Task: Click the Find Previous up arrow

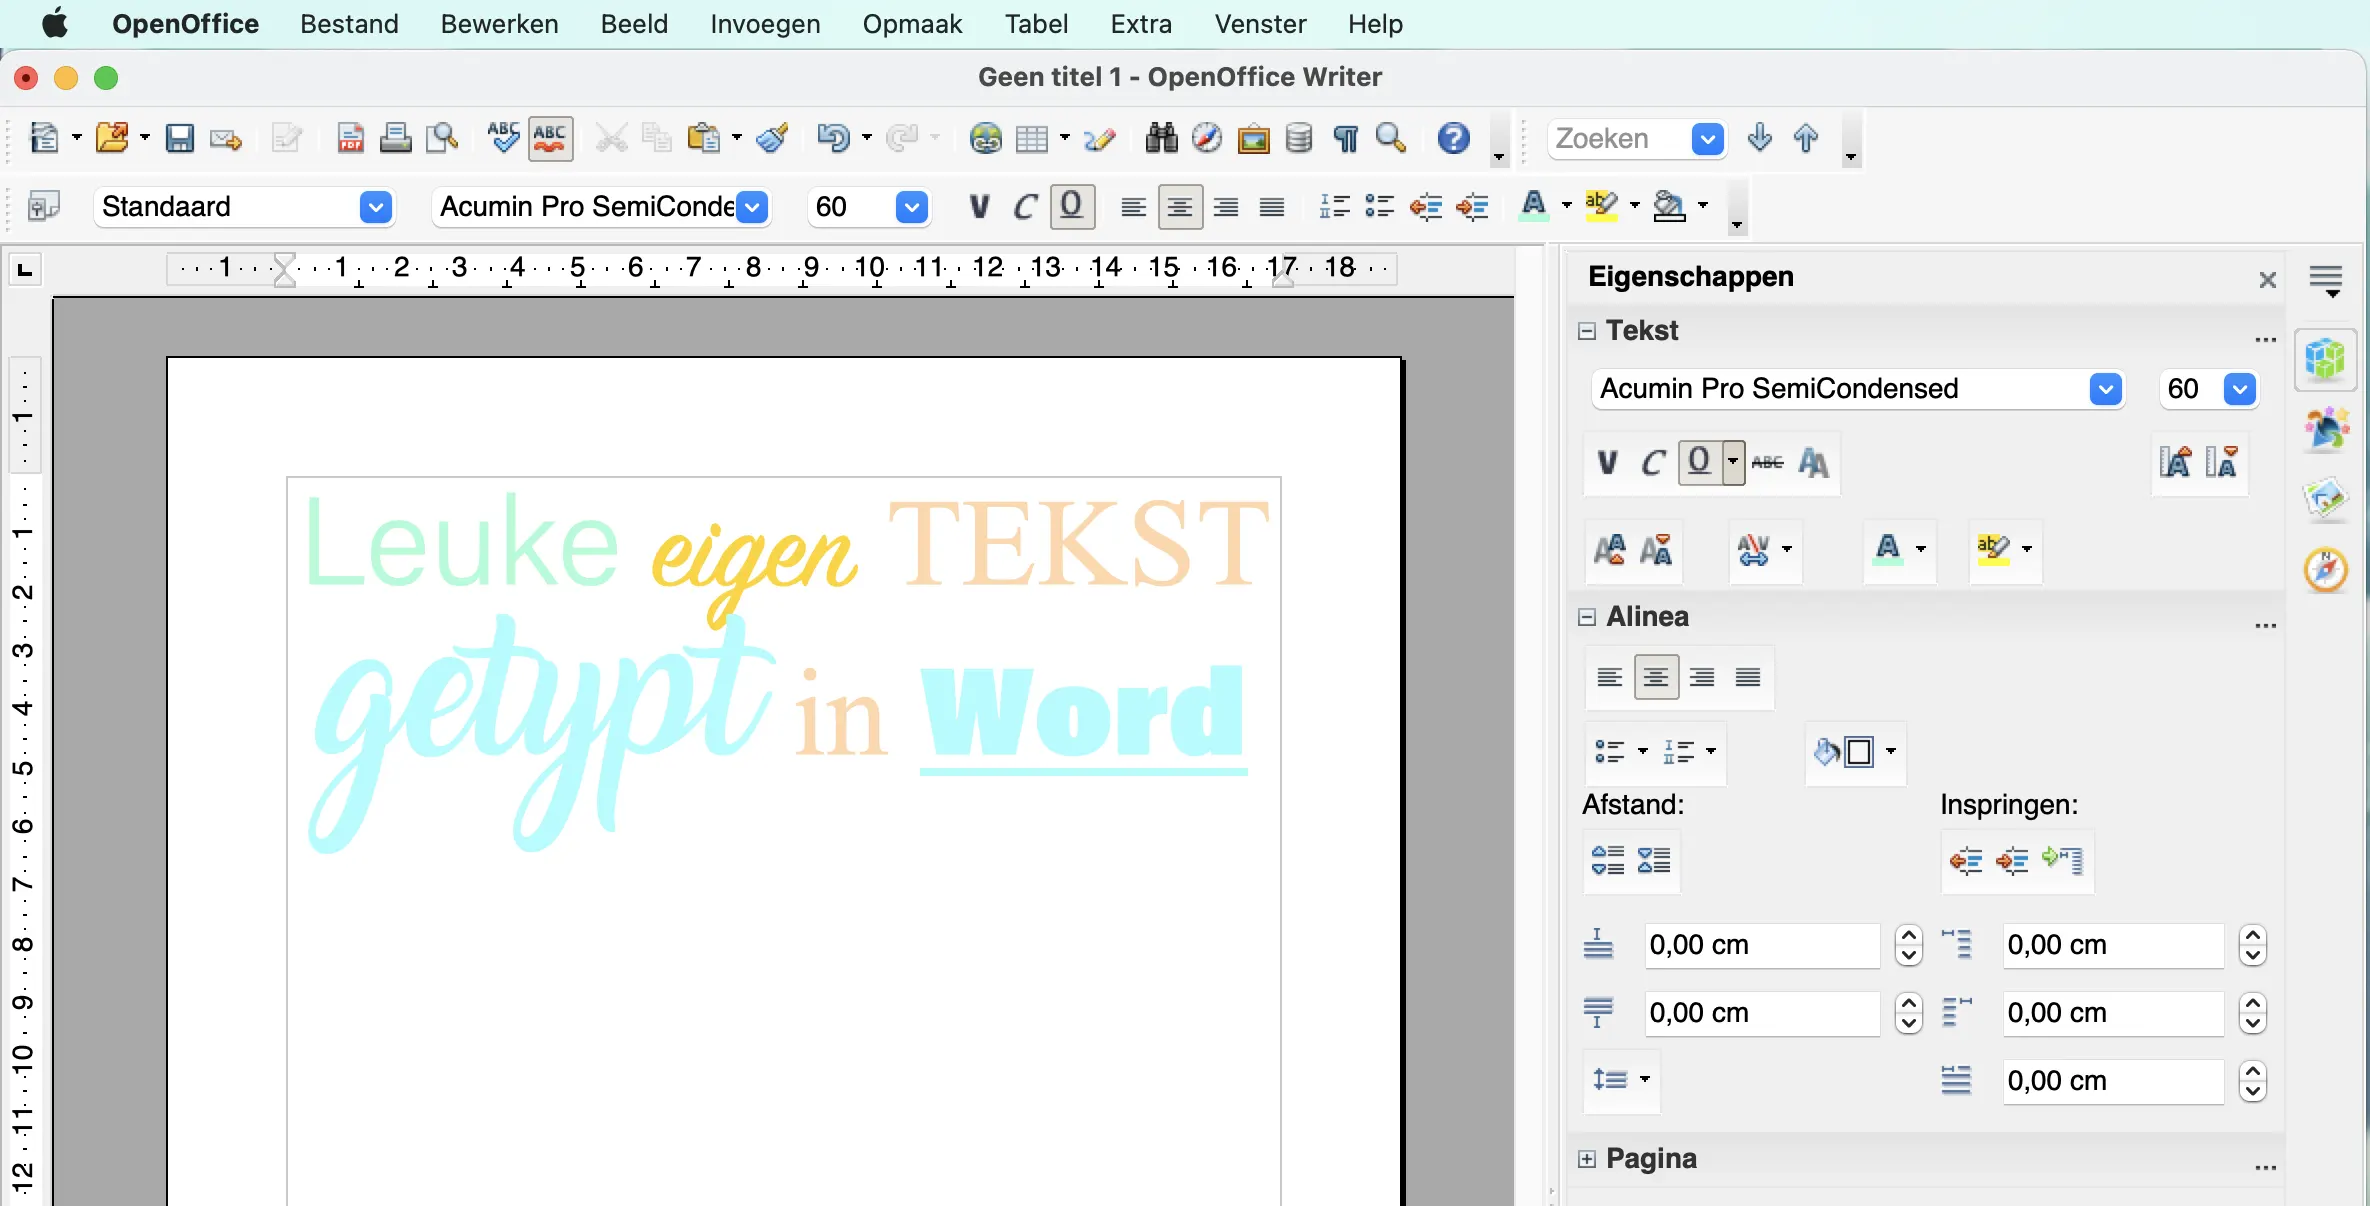Action: pos(1806,138)
